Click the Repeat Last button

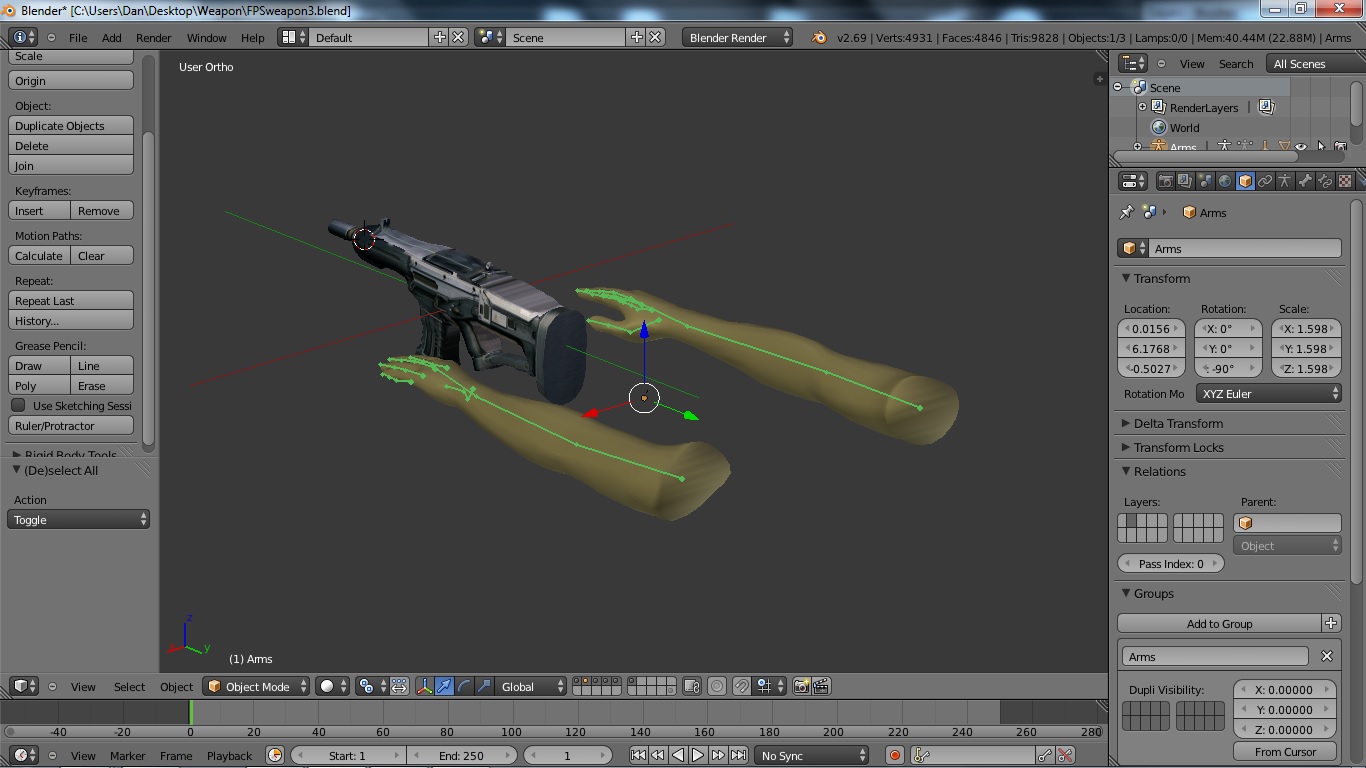click(71, 300)
